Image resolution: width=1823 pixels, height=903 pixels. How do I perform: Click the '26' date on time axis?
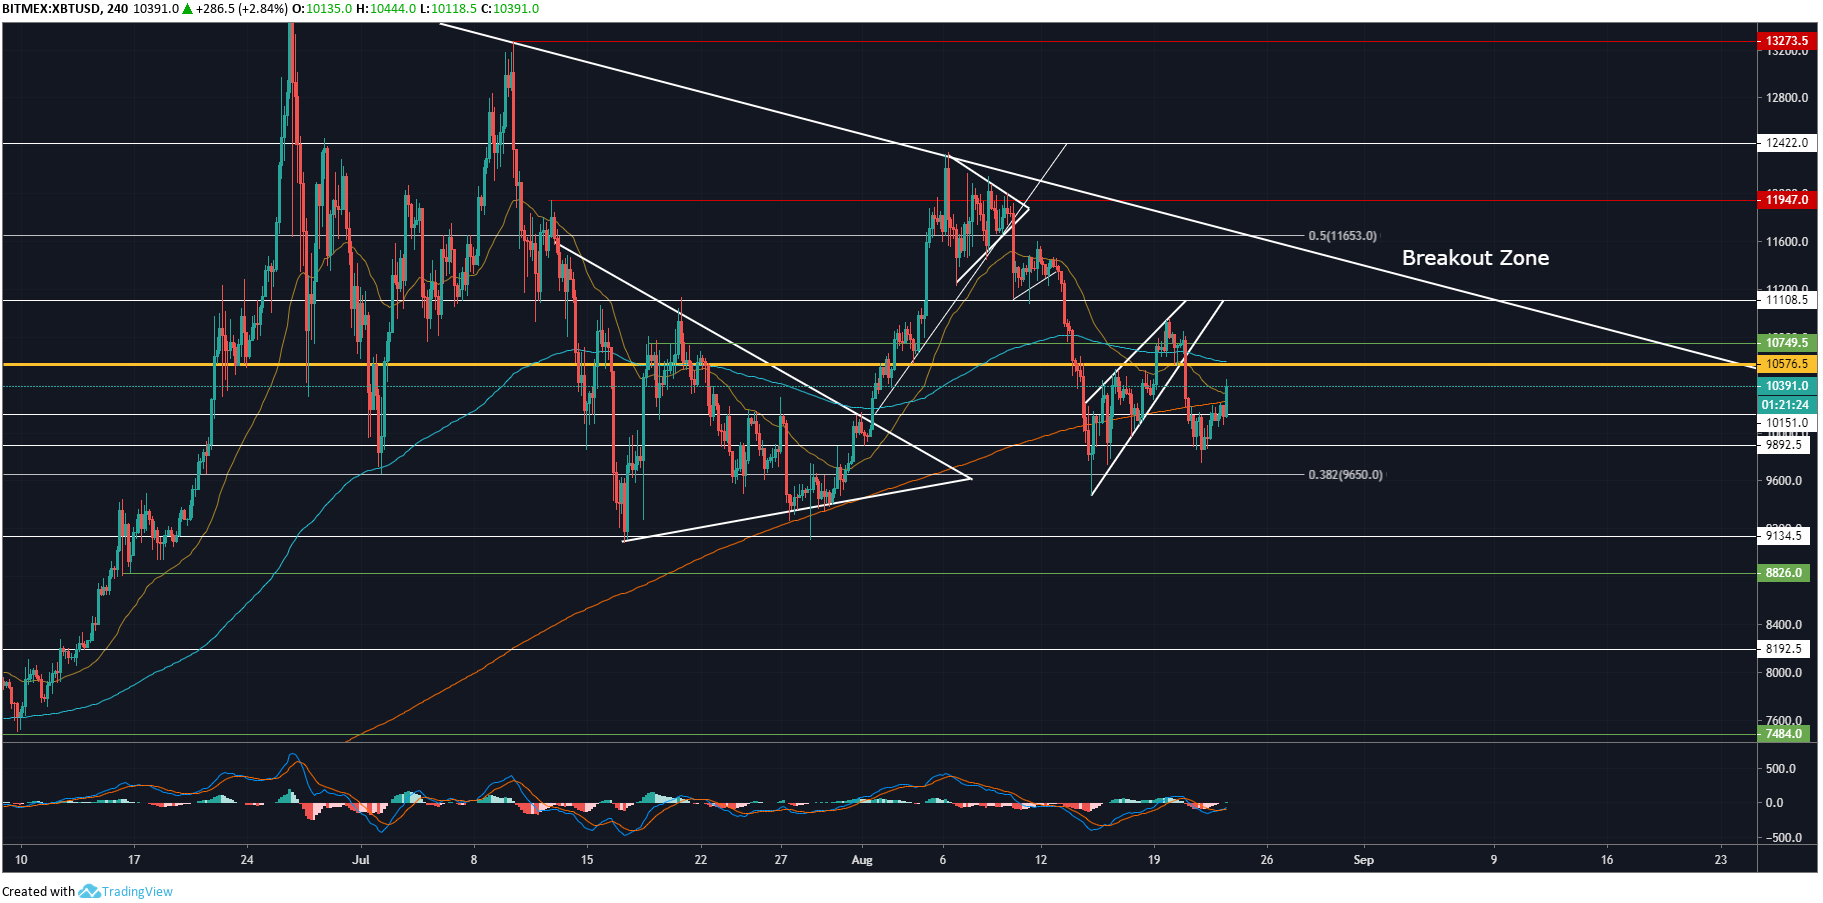pos(1267,860)
